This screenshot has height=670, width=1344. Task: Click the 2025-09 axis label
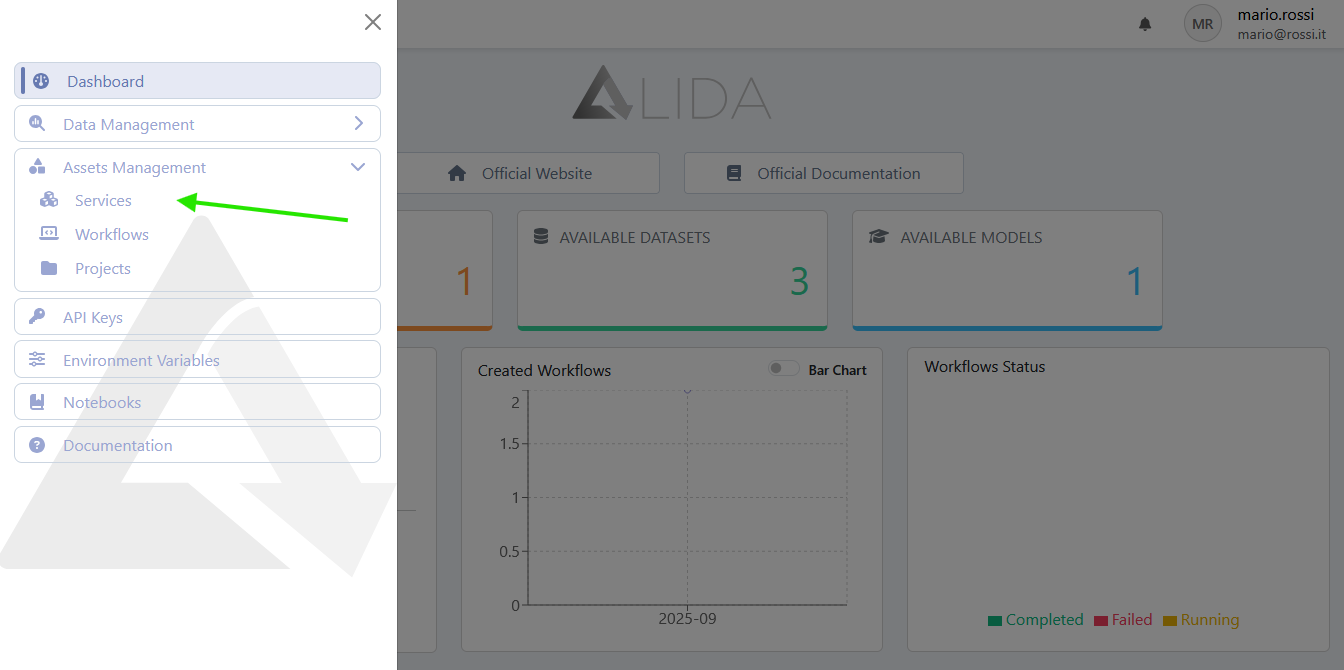click(x=687, y=618)
